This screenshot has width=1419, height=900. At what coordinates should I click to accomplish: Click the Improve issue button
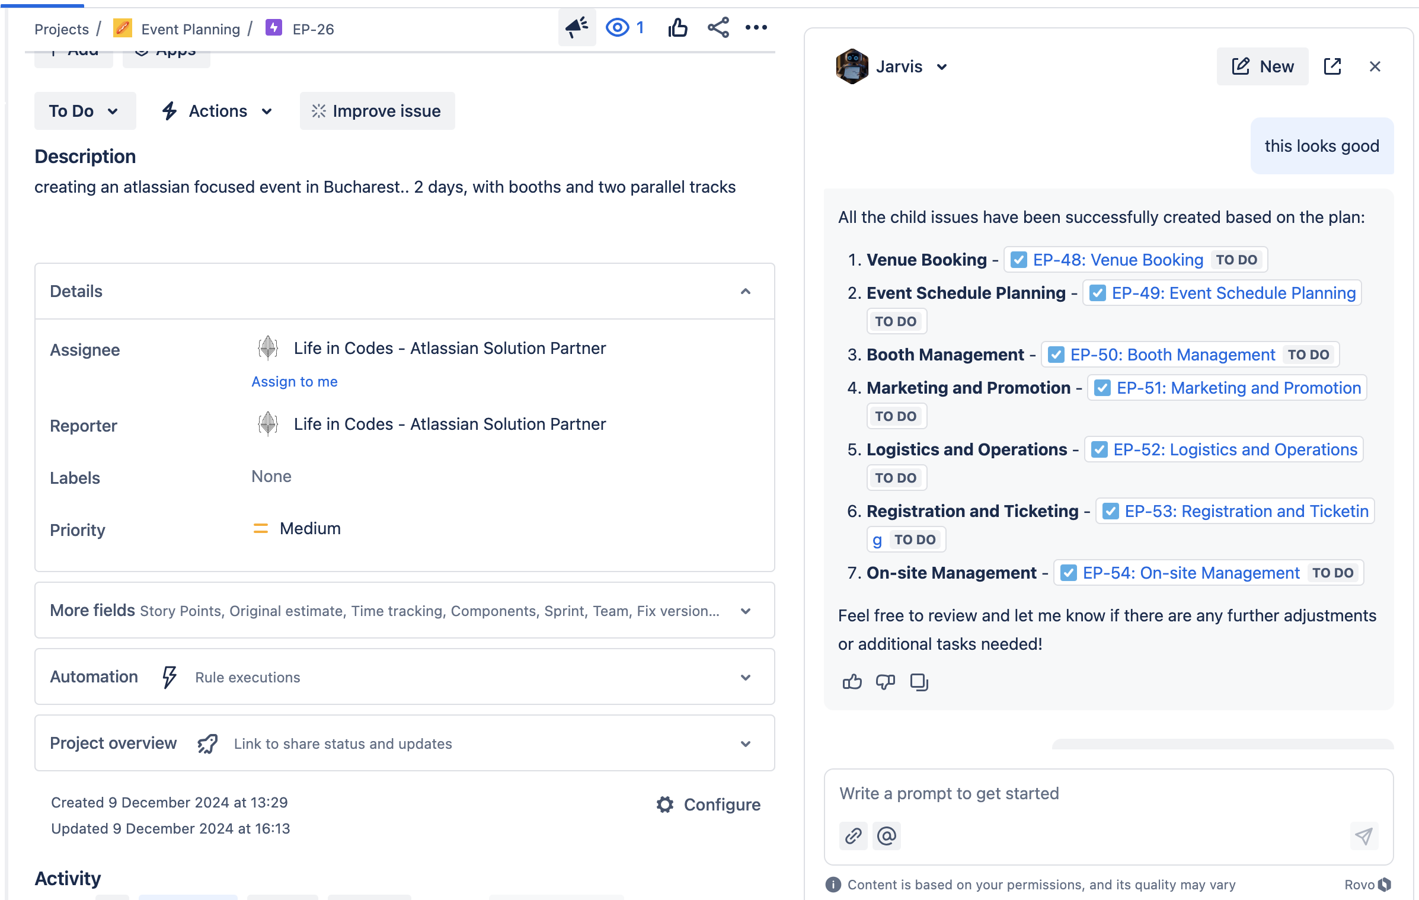(377, 111)
